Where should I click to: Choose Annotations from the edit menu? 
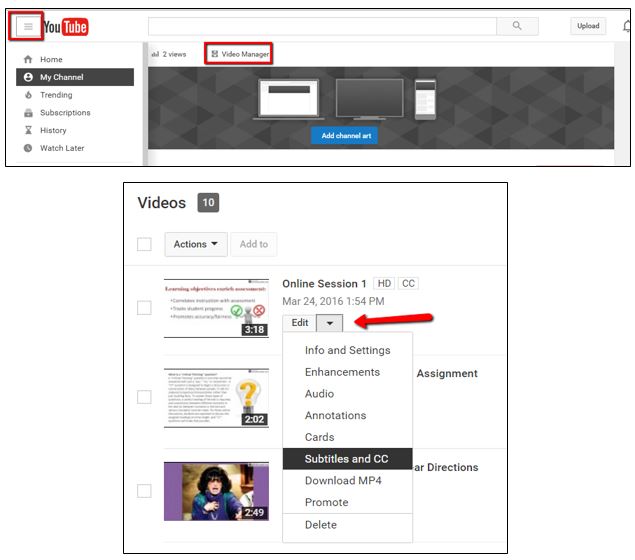(x=347, y=415)
